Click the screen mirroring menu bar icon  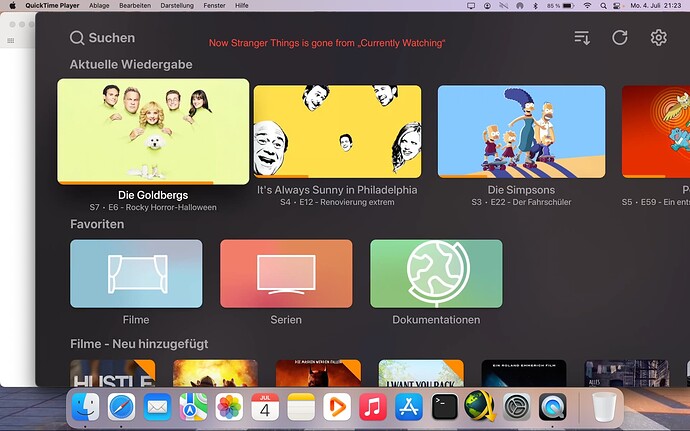click(471, 6)
